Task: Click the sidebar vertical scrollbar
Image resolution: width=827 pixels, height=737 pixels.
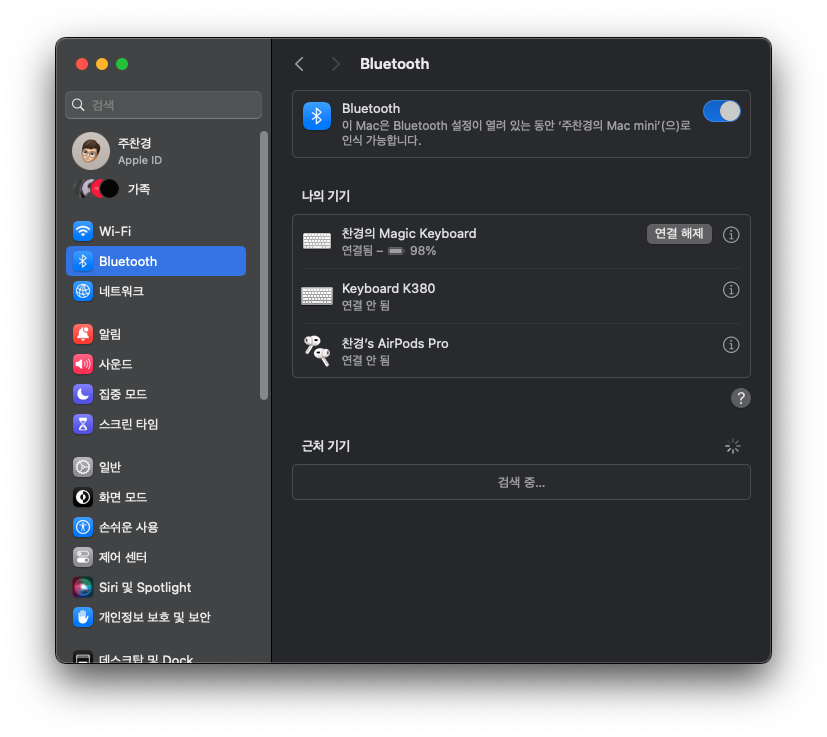Action: [x=264, y=265]
